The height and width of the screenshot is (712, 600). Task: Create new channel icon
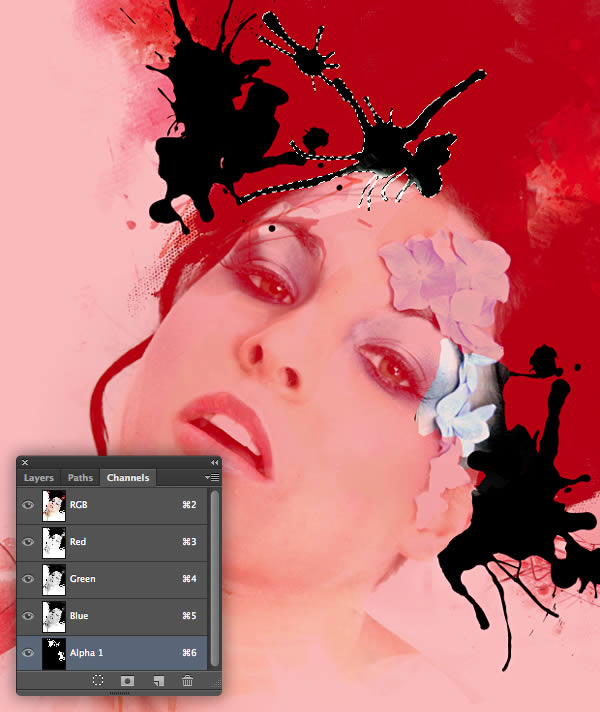[x=158, y=681]
